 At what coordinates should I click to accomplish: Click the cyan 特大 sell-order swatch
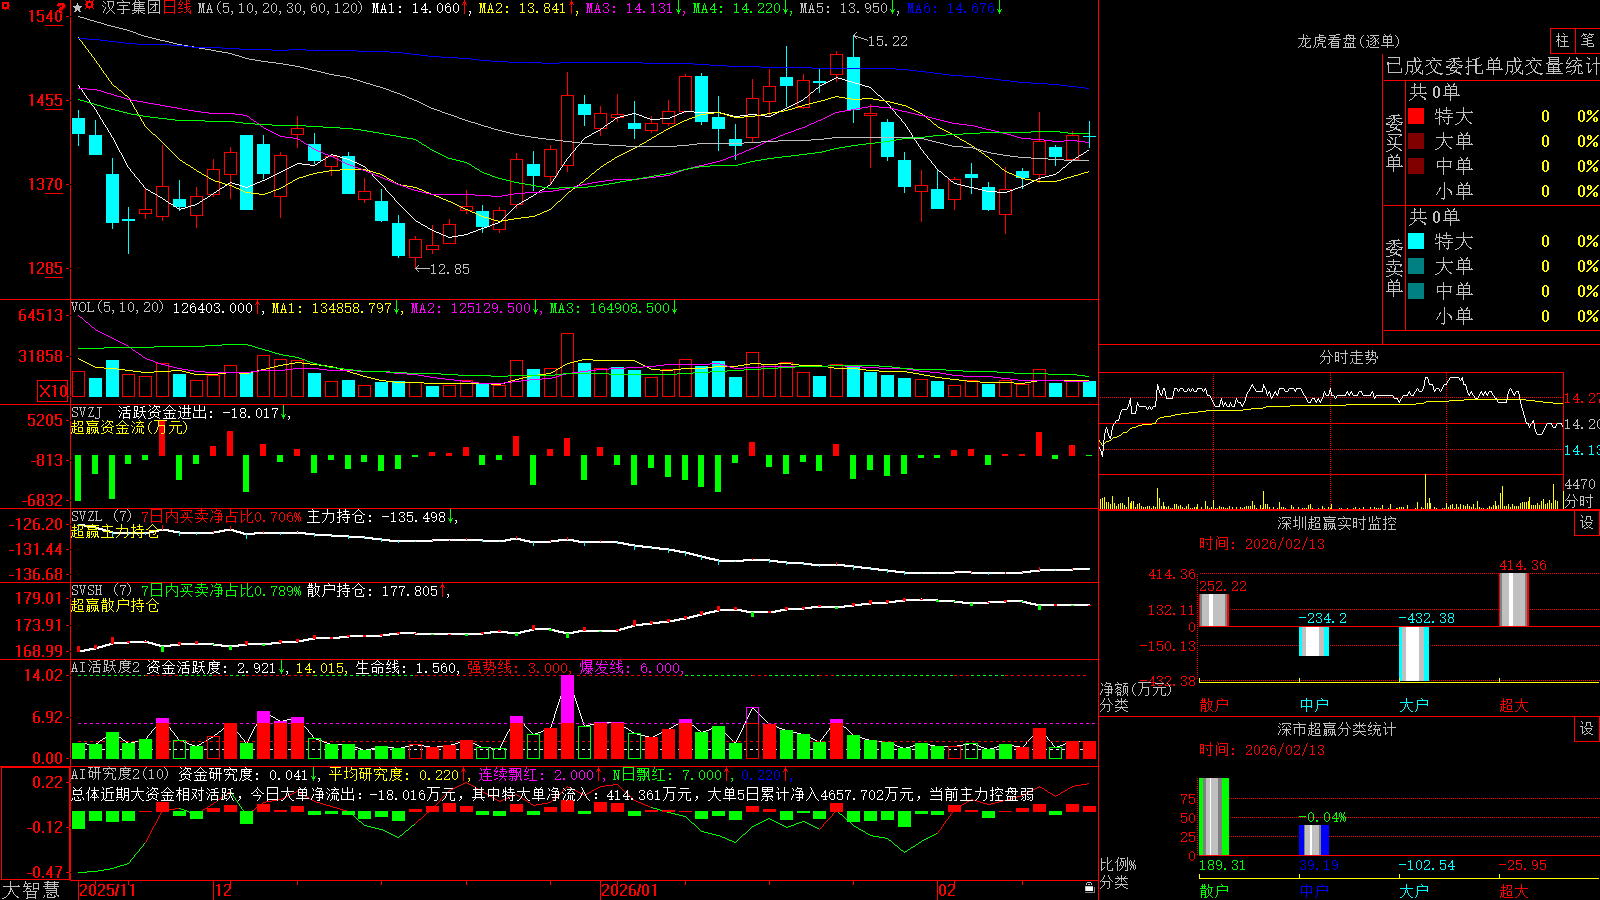pos(1416,241)
